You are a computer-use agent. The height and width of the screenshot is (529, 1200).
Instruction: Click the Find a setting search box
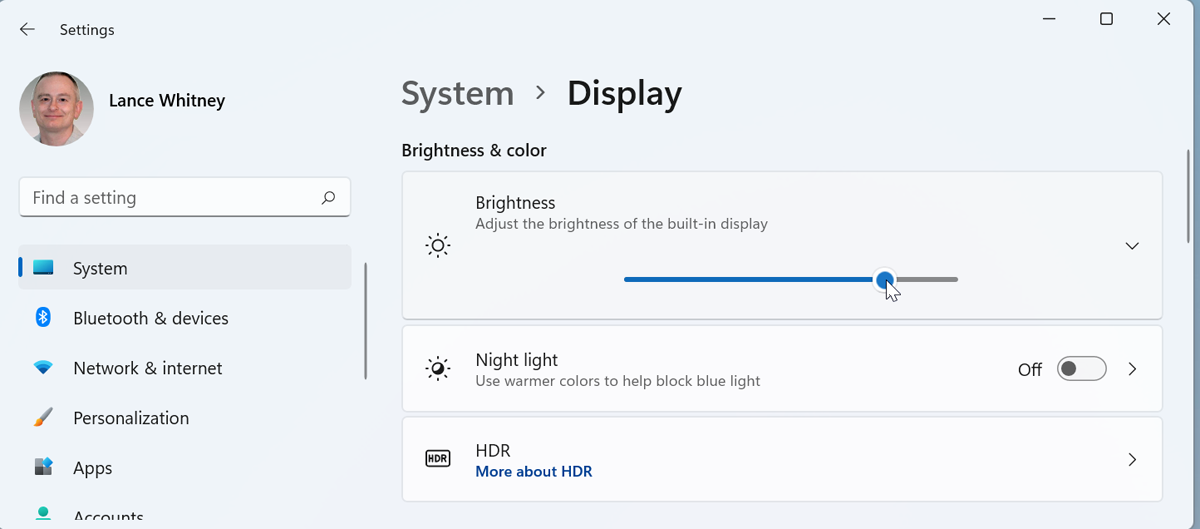pos(170,198)
